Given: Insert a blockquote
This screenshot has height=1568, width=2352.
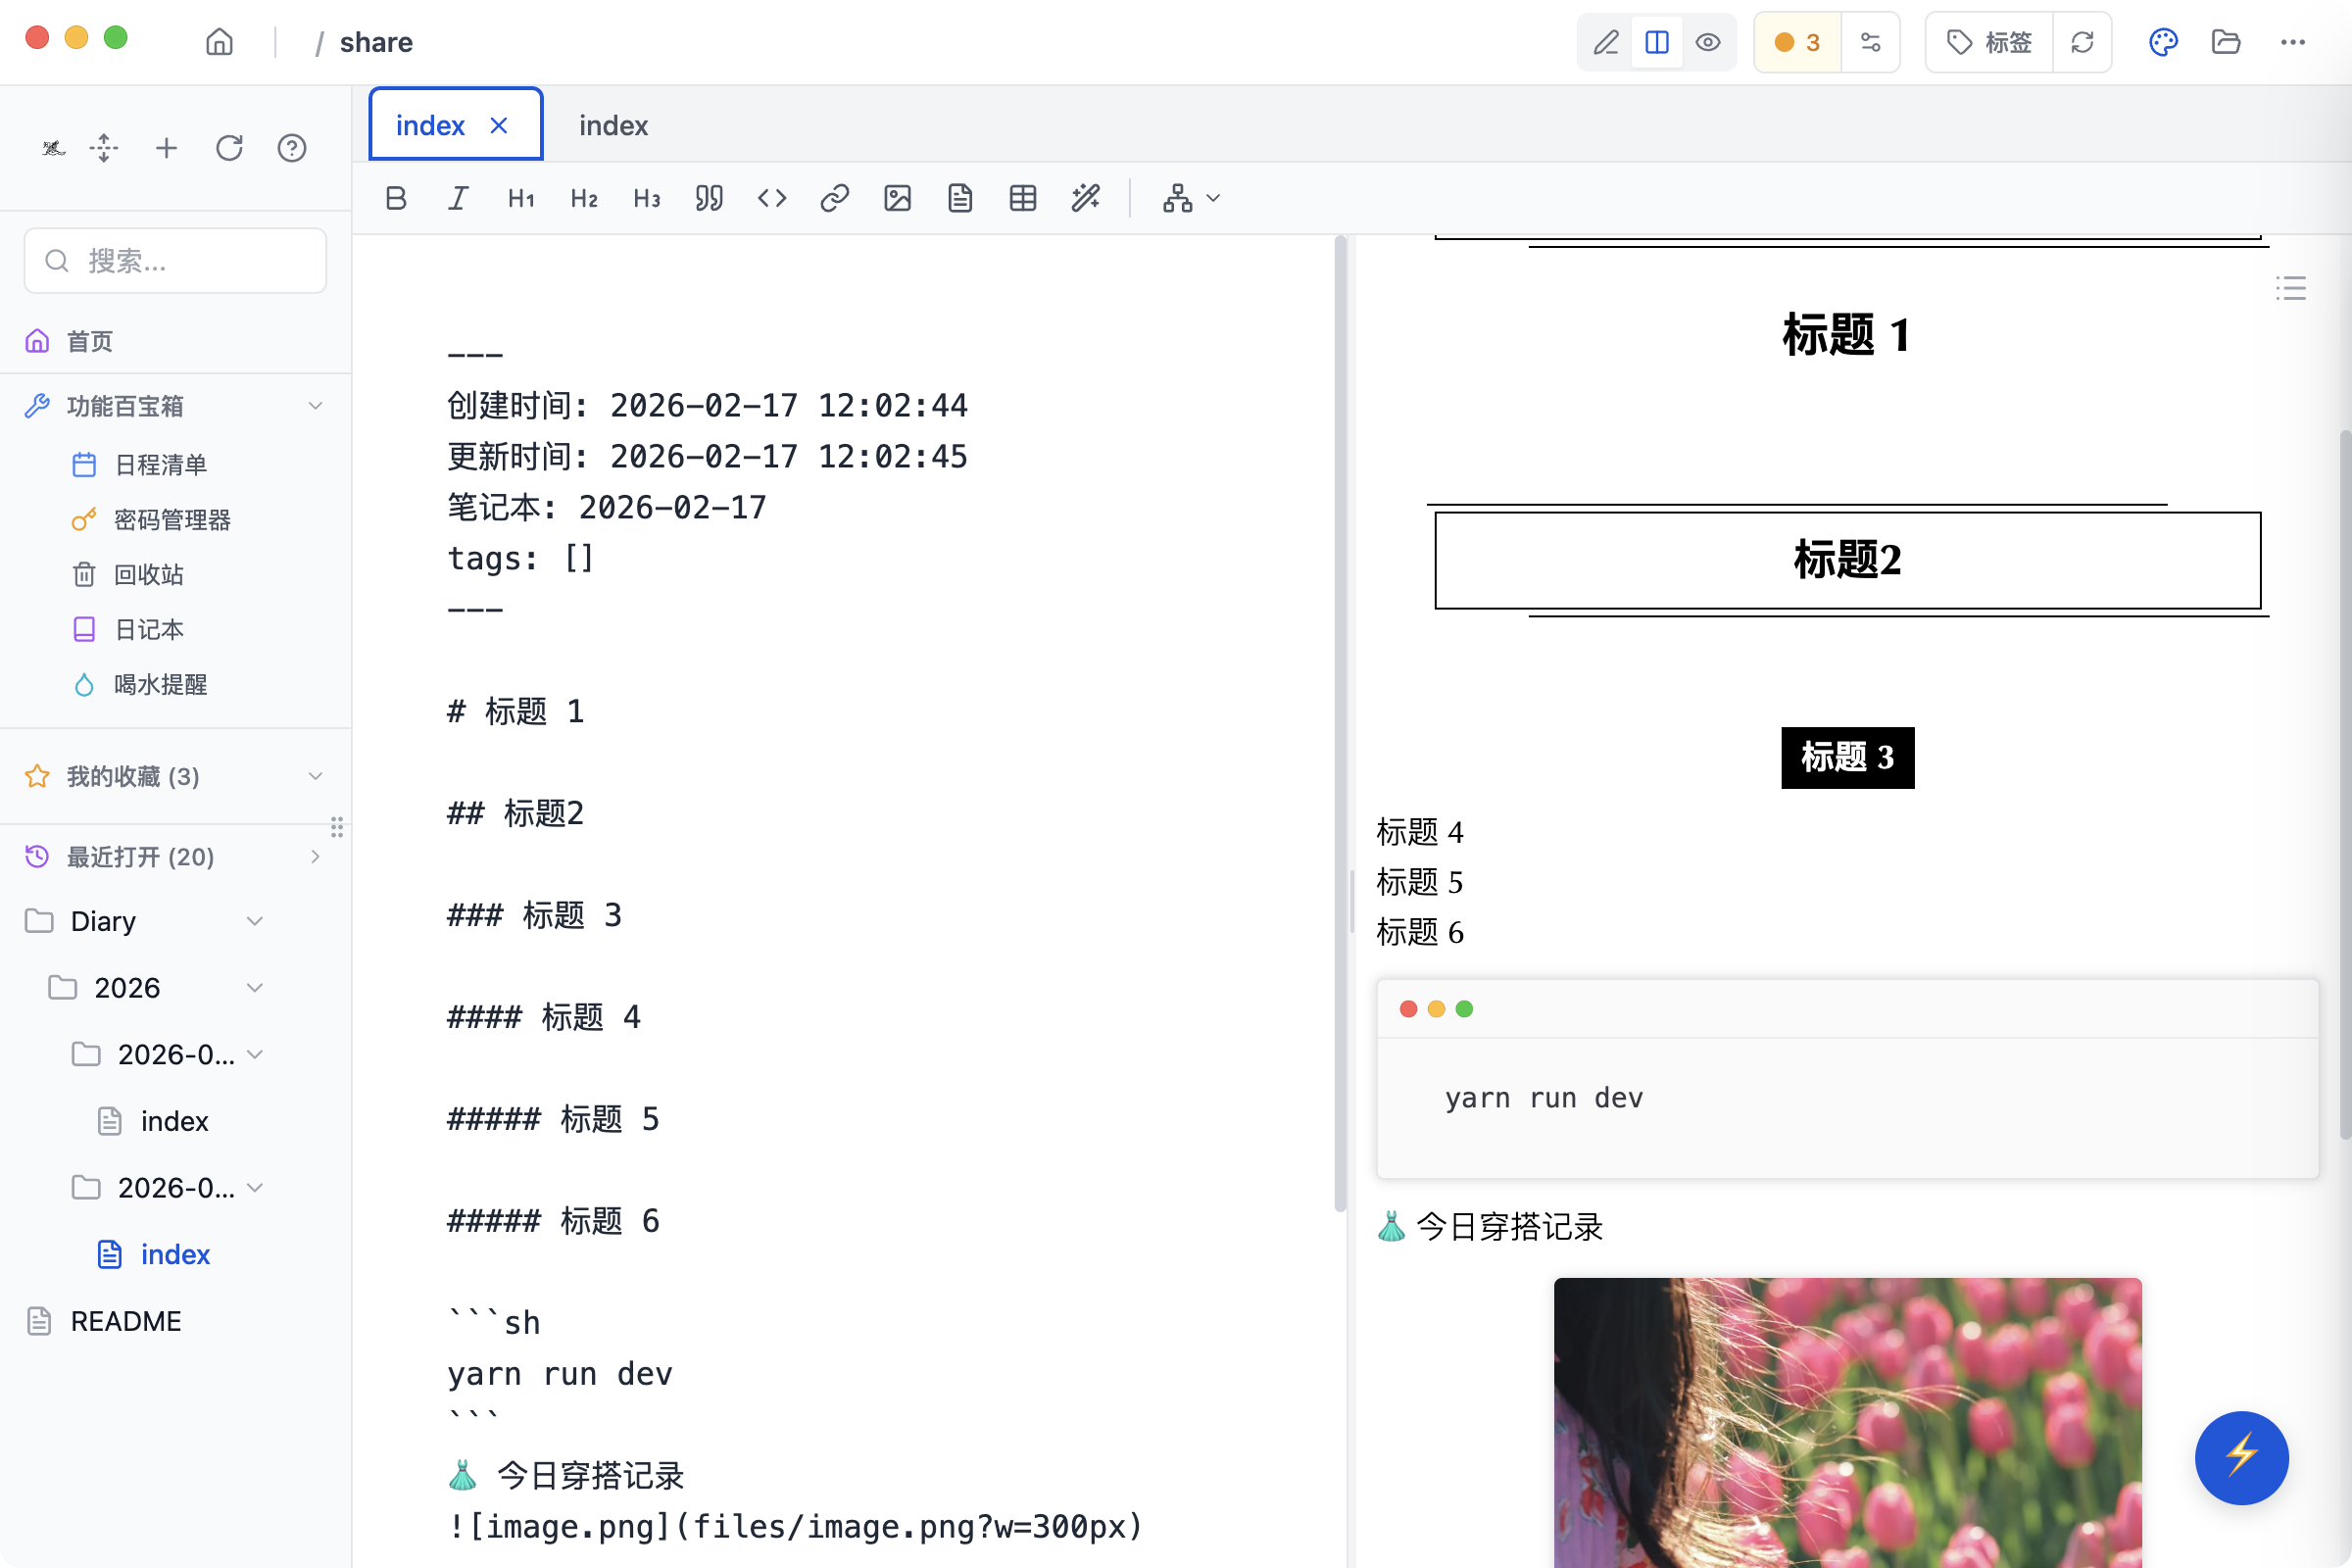Looking at the screenshot, I should (709, 198).
